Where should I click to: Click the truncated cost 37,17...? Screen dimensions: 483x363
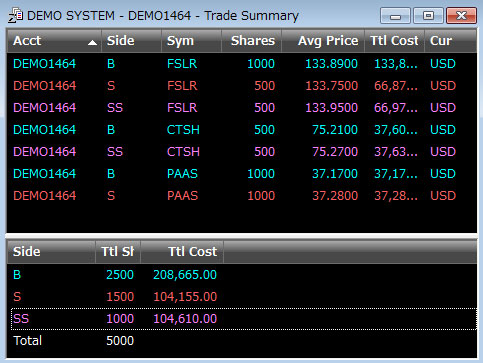point(396,174)
